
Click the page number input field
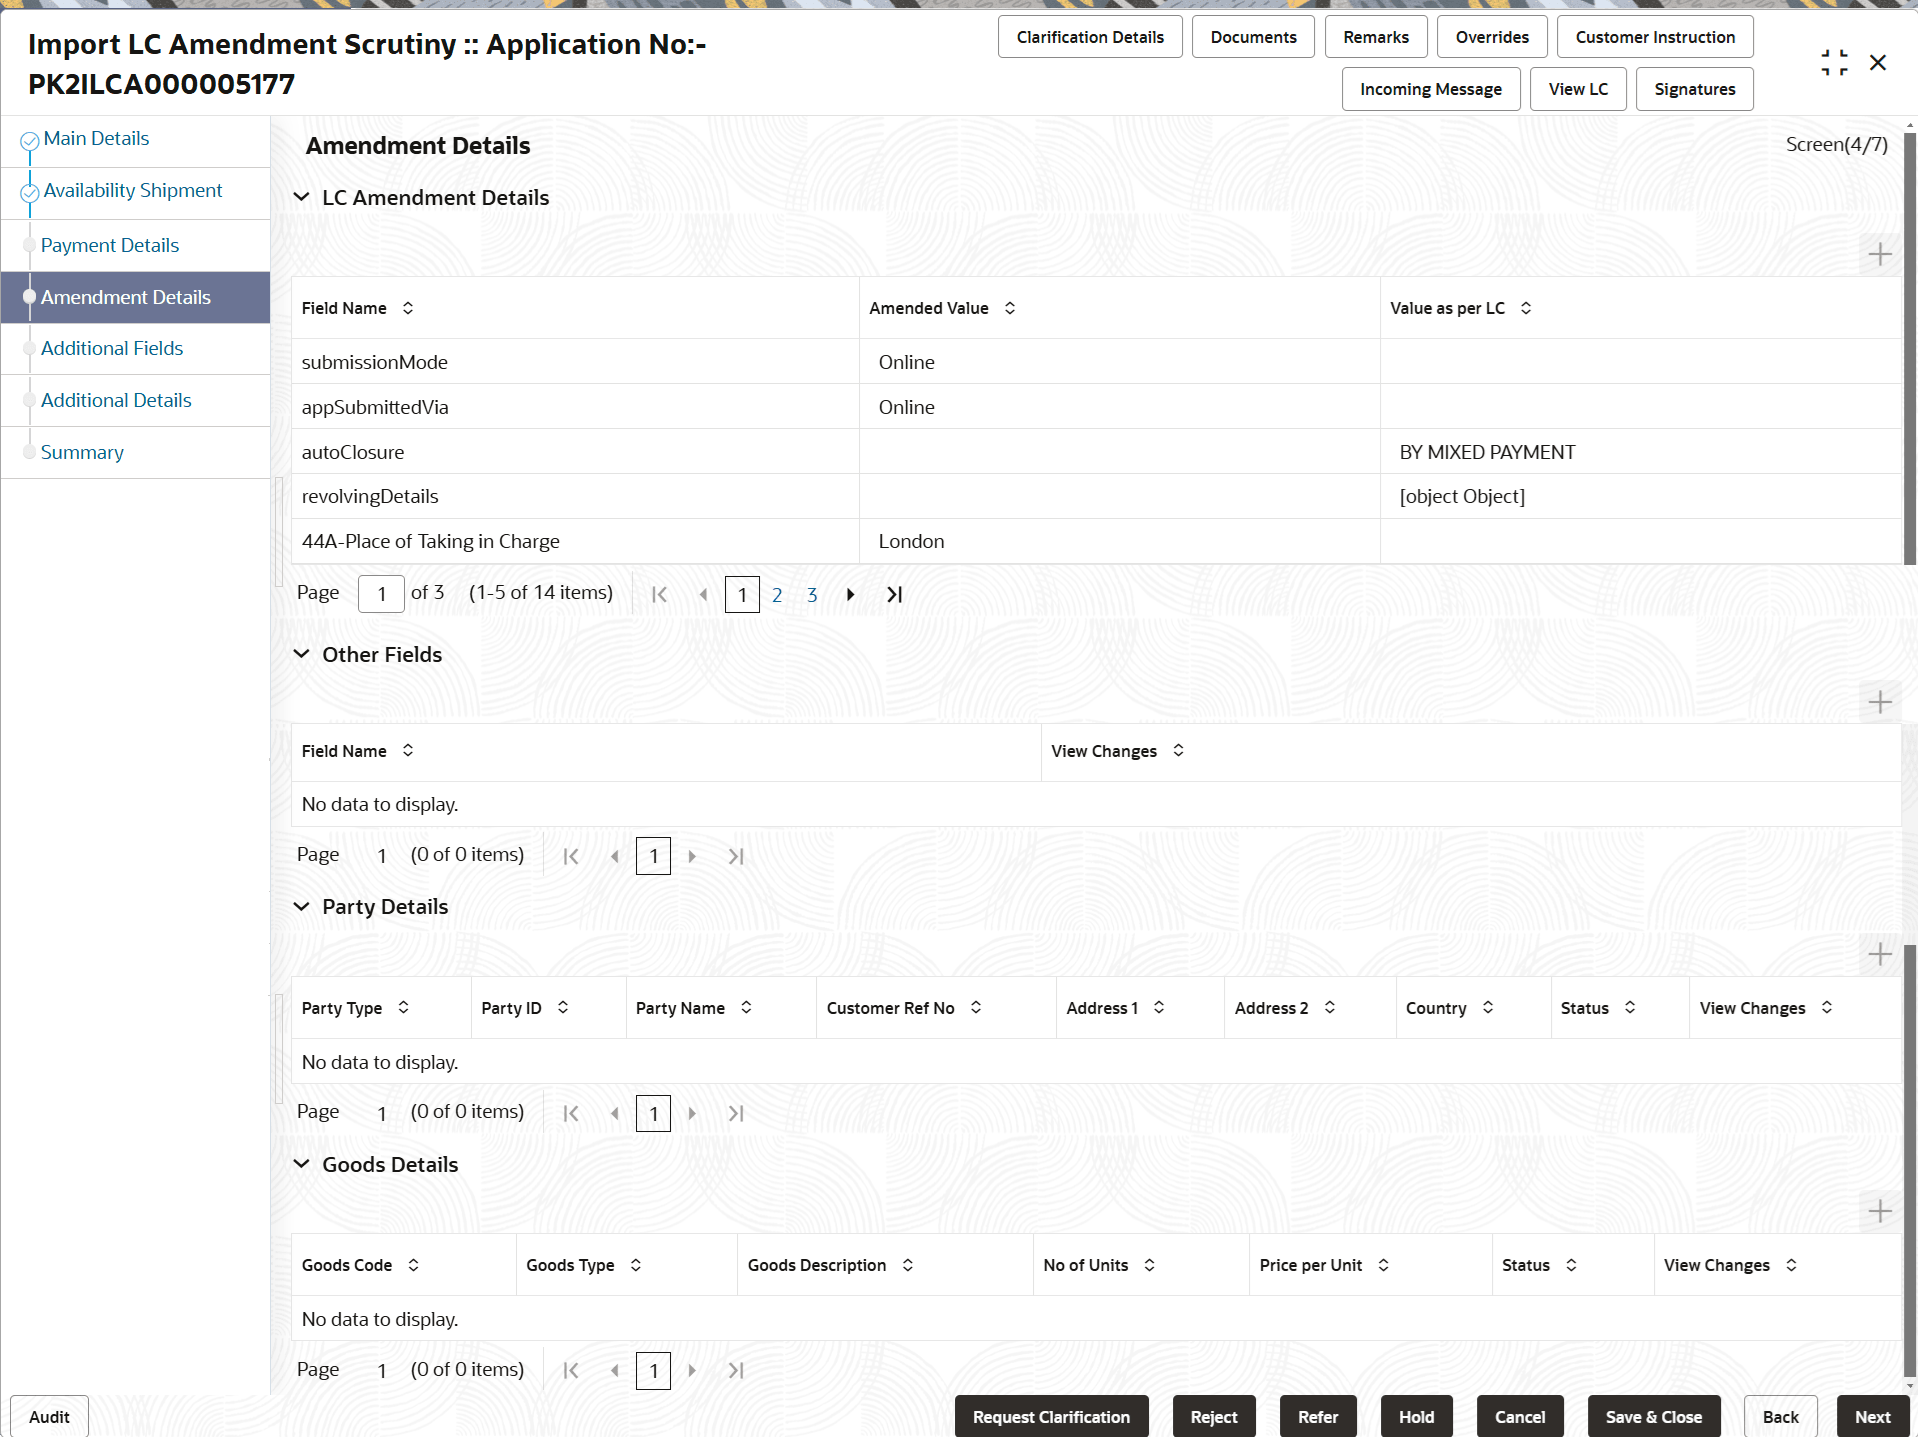tap(381, 593)
